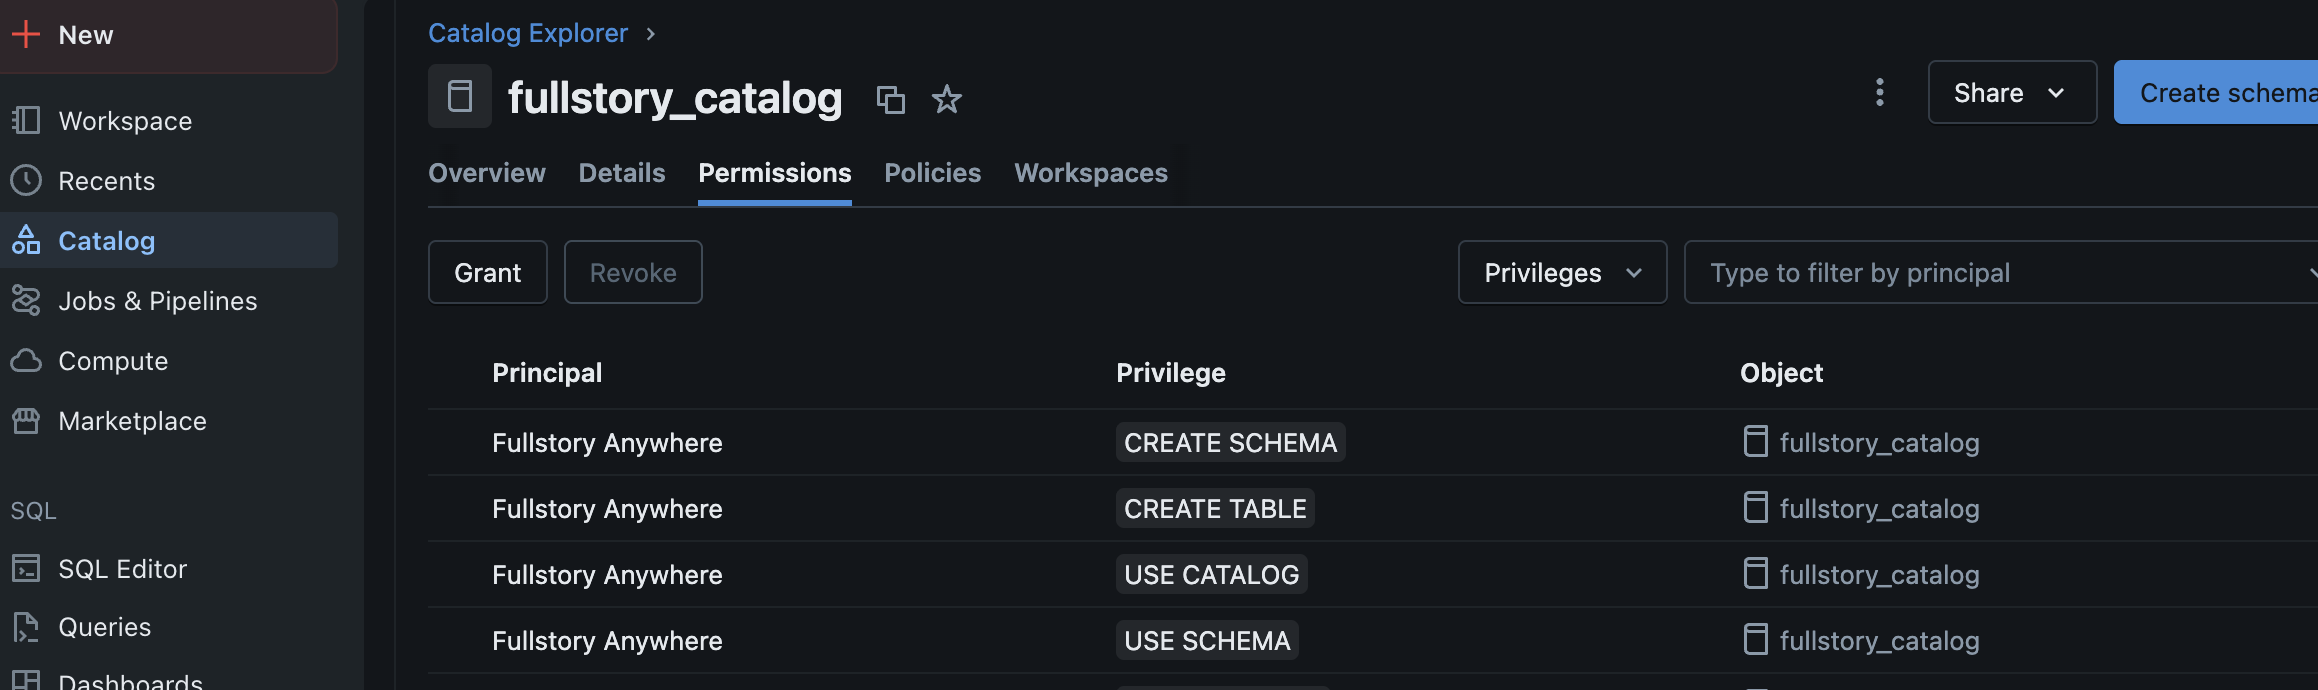
Task: Open the SQL Editor
Action: 122,569
